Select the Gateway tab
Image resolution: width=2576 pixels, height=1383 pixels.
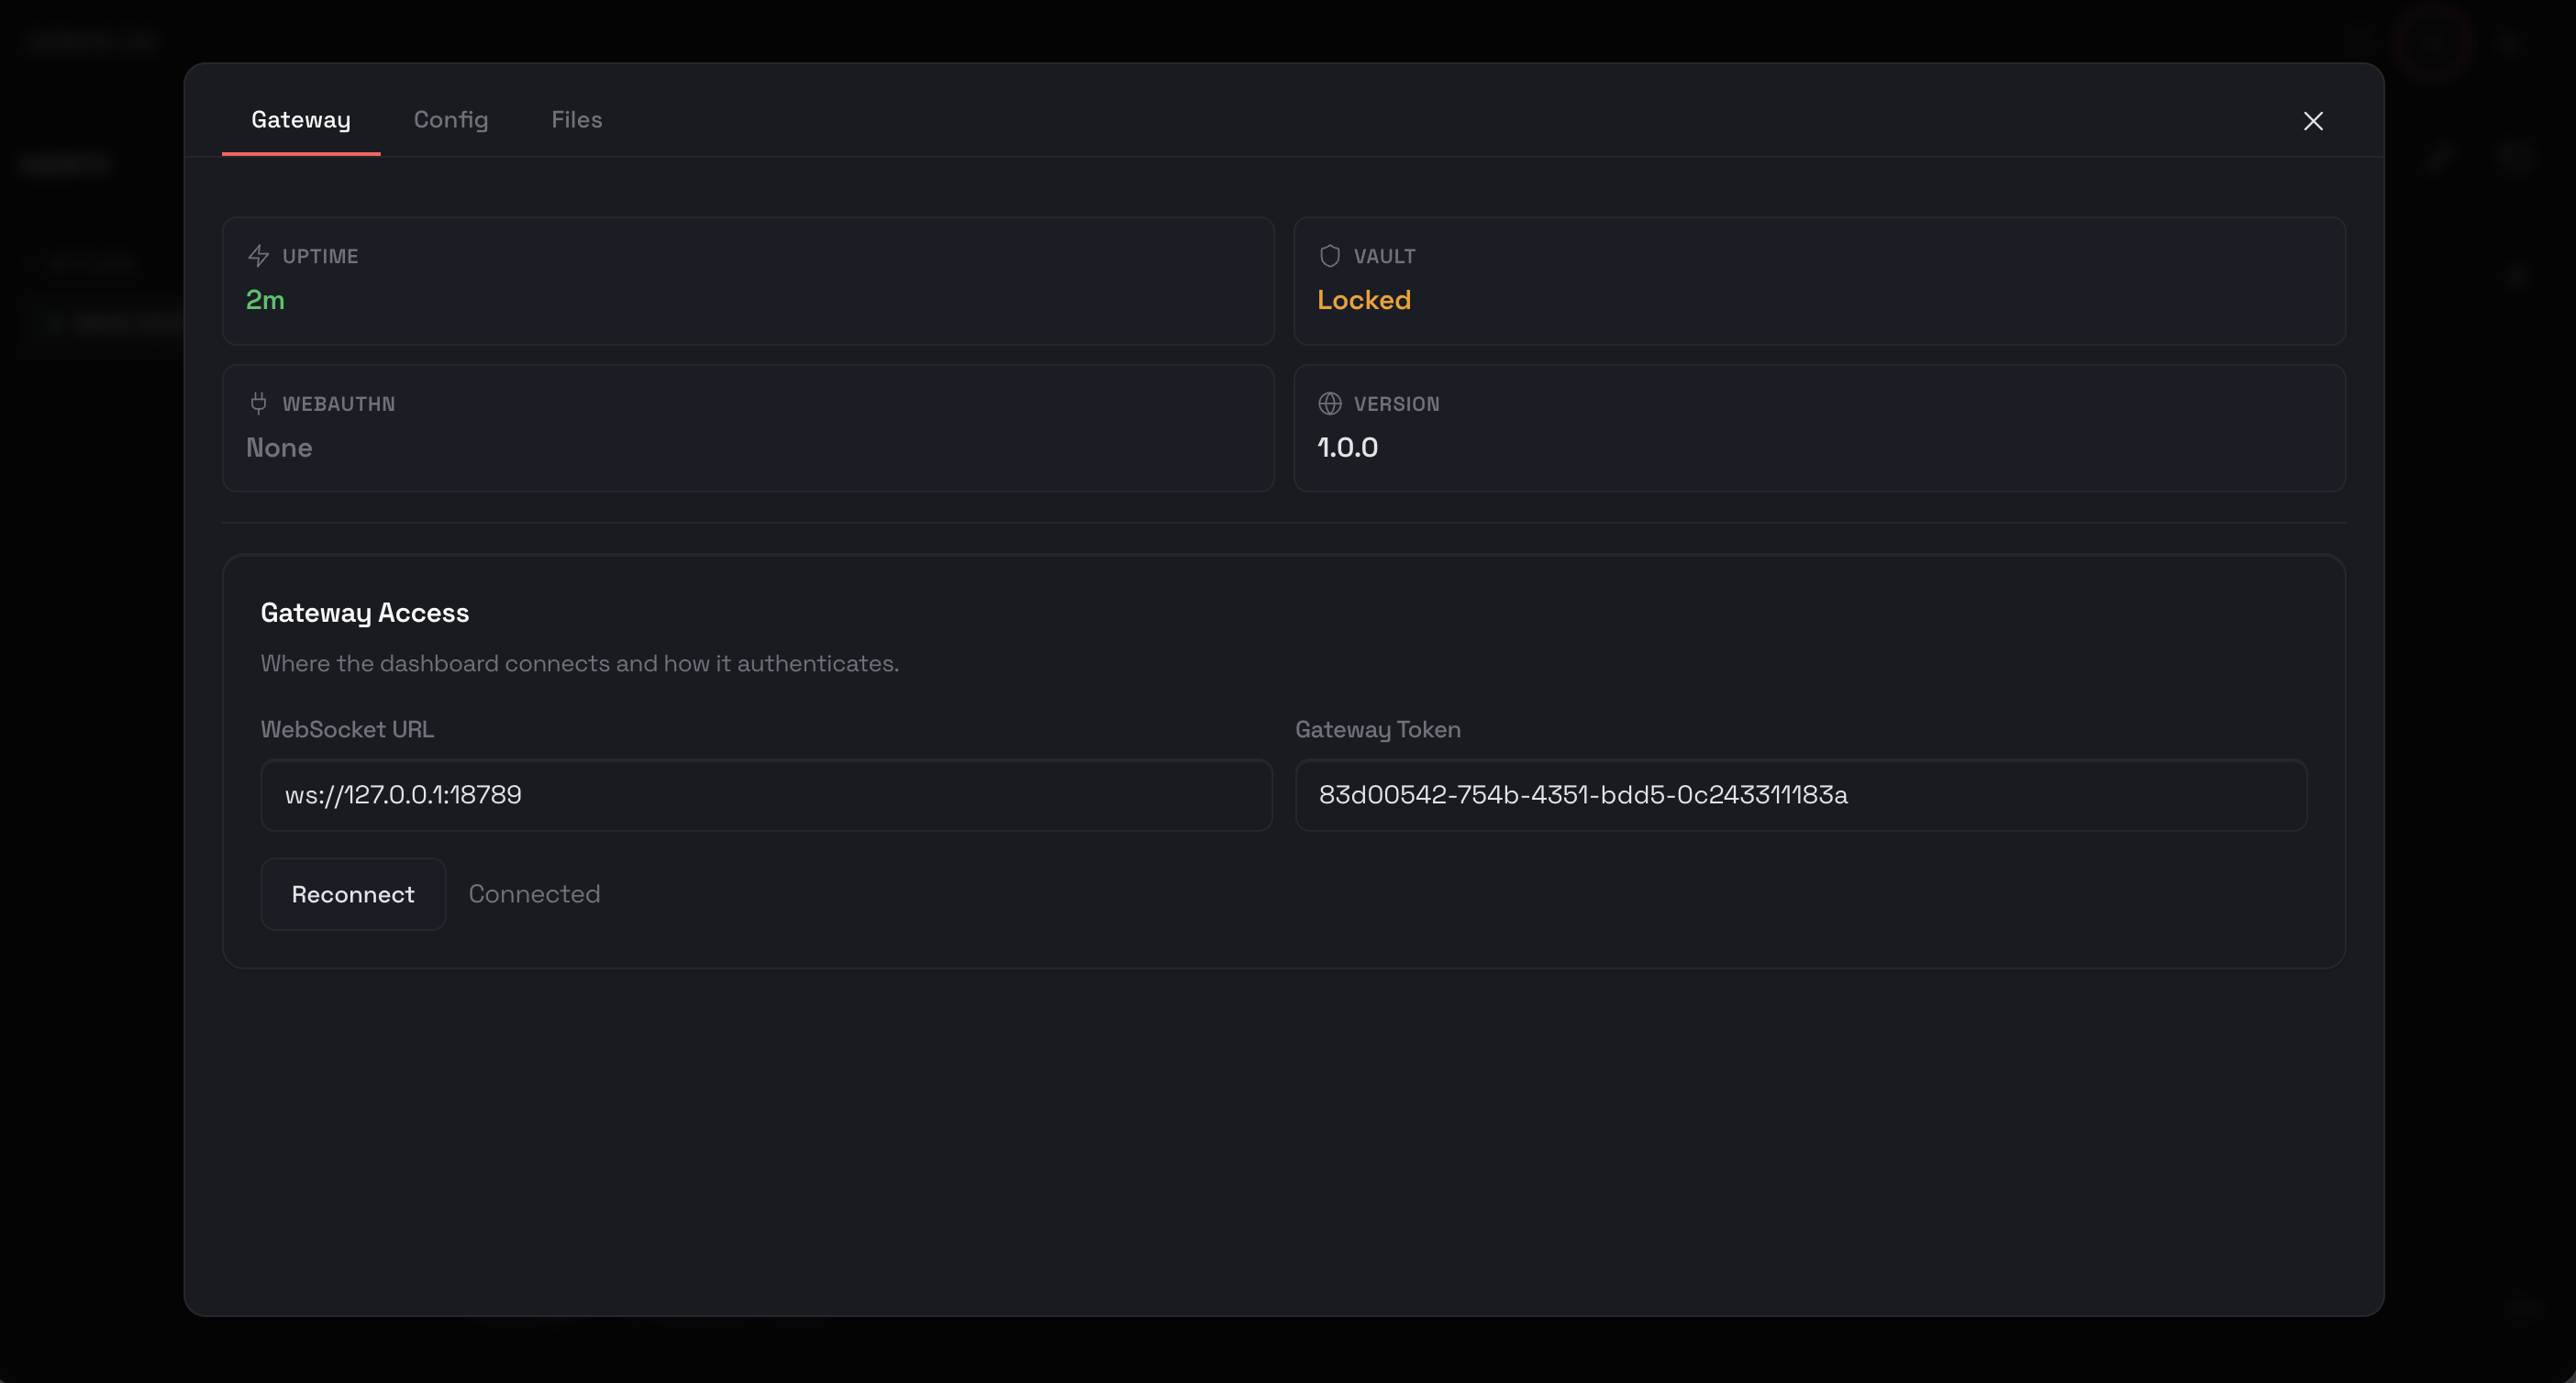(x=300, y=120)
